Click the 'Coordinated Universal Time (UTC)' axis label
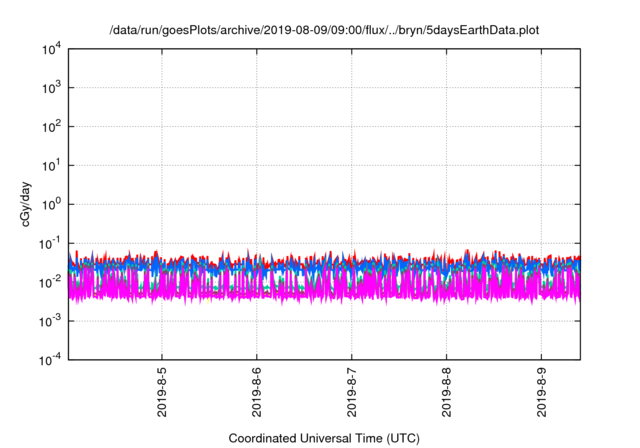This screenshot has width=640, height=448. [x=324, y=438]
